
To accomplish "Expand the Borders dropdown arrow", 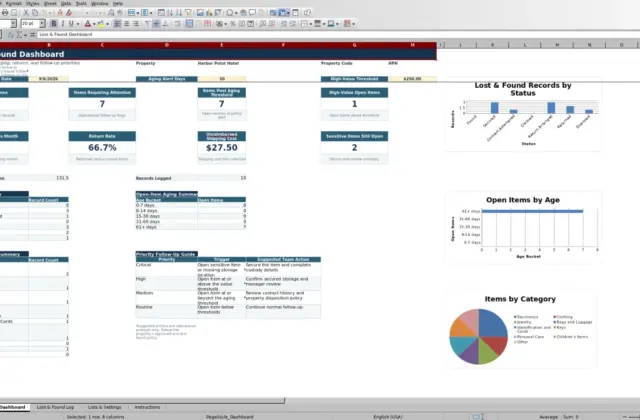I will pos(309,24).
